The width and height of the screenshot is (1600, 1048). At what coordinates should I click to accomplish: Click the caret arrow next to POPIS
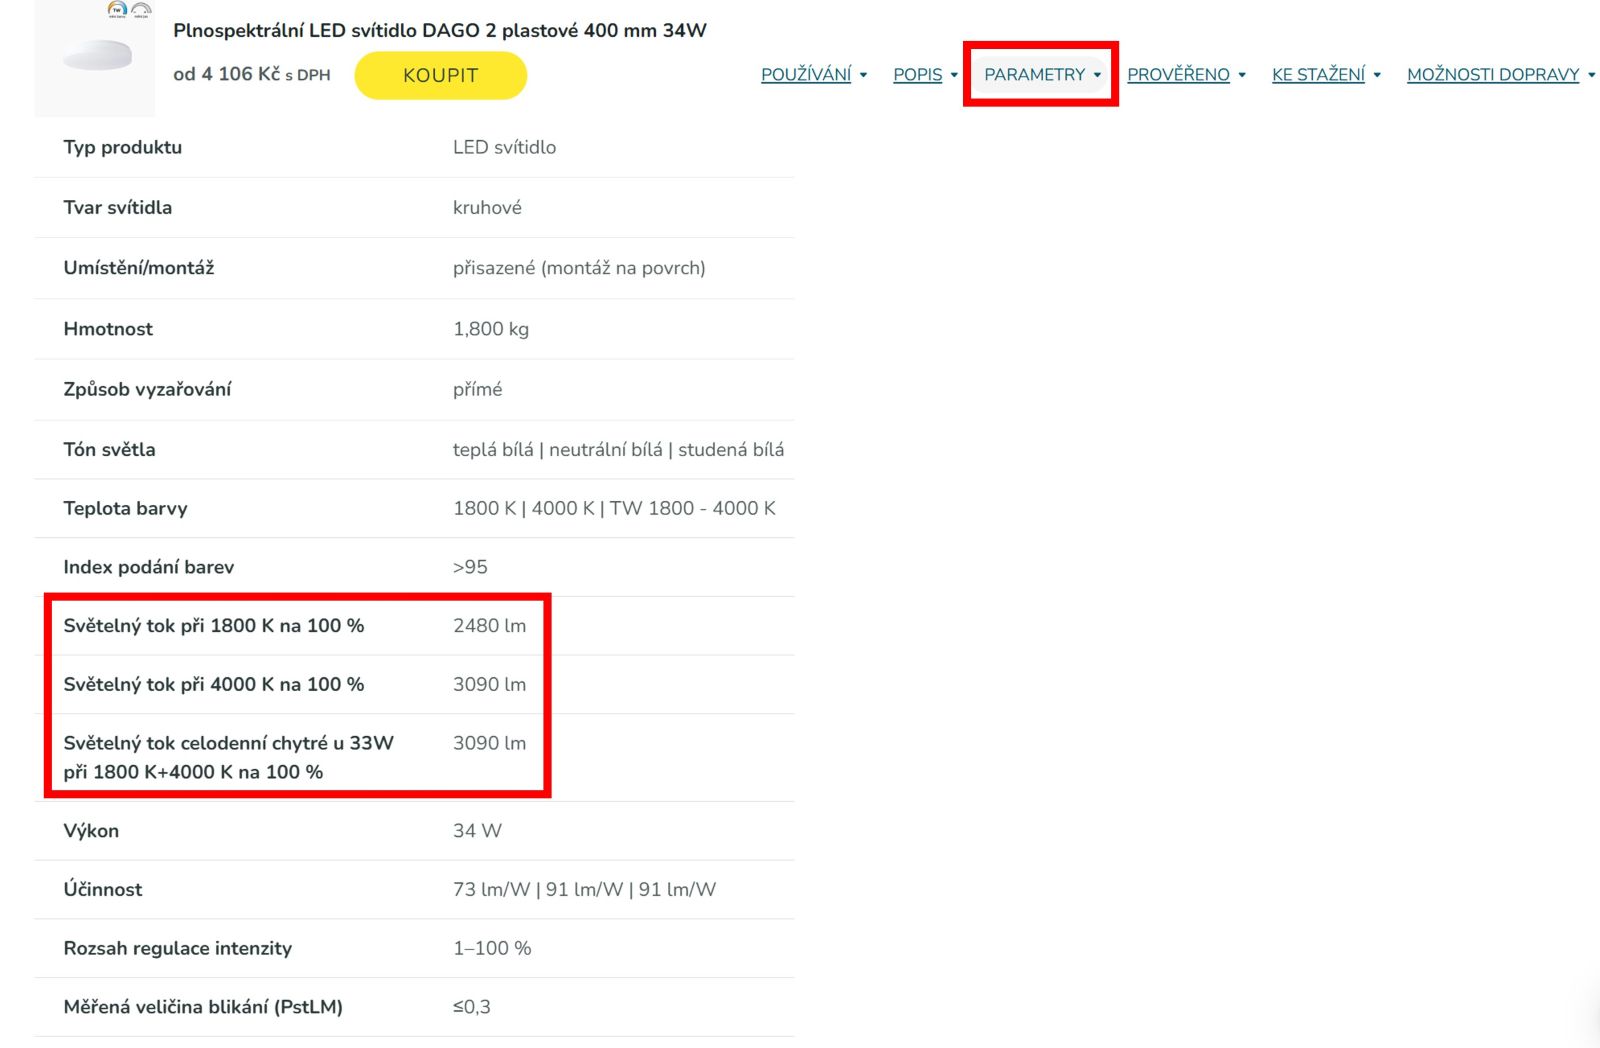(x=954, y=75)
